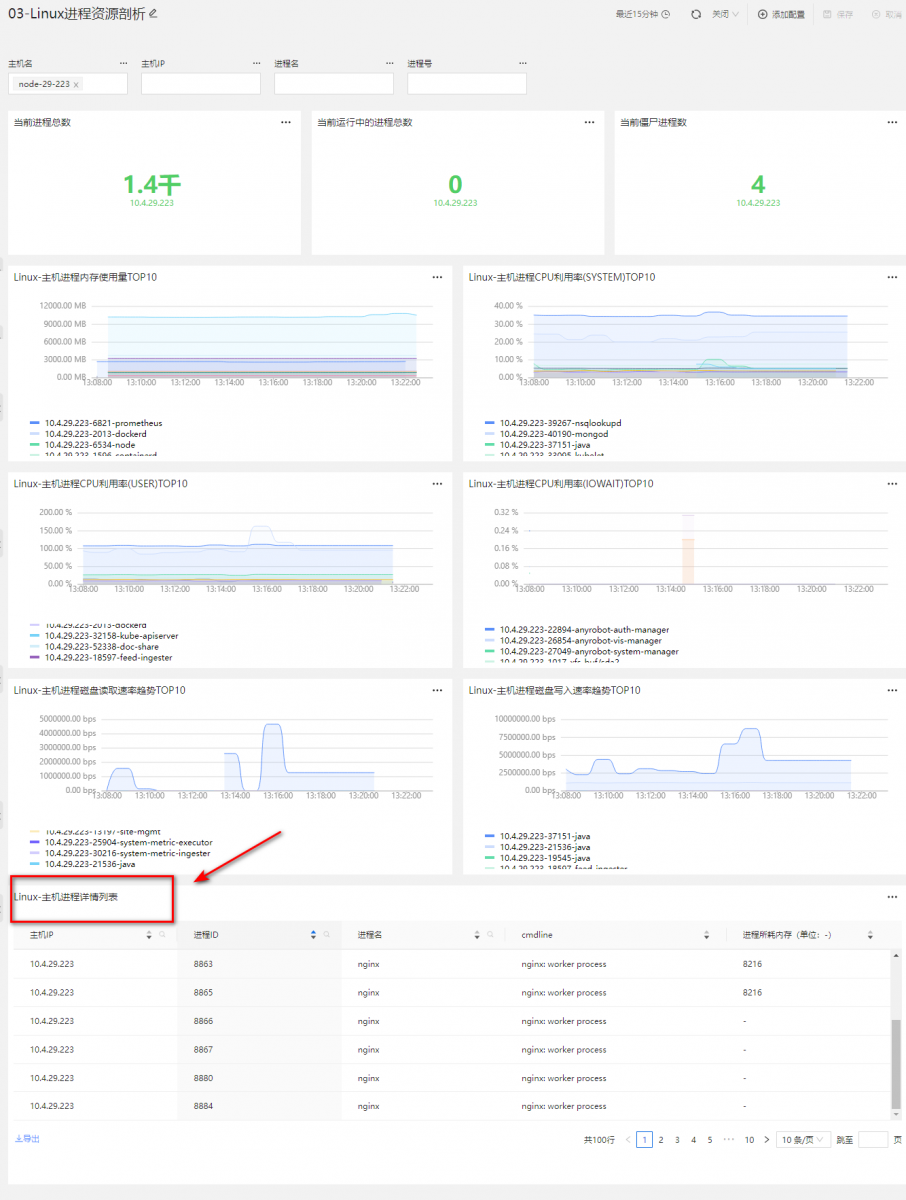Image resolution: width=906 pixels, height=1200 pixels.
Task: Click the table cell with process ID 8863
Action: click(x=259, y=964)
